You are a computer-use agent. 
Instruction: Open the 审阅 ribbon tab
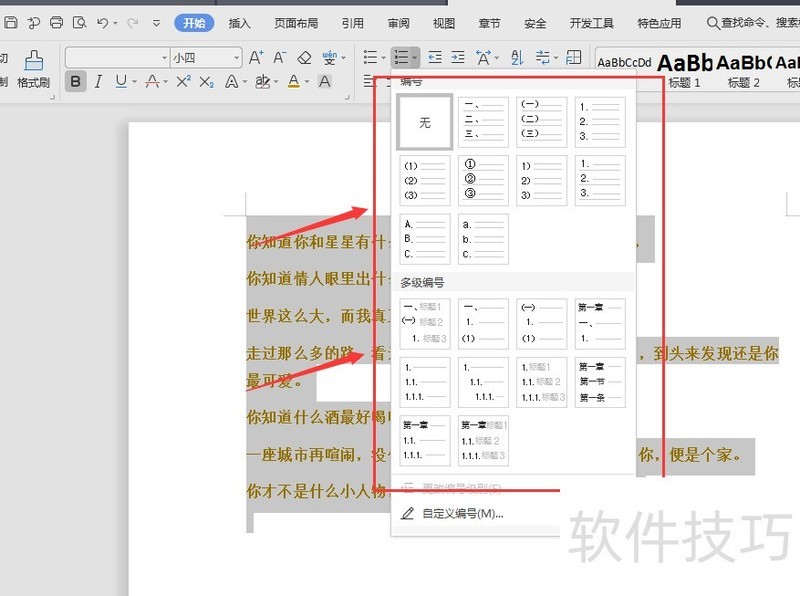398,23
